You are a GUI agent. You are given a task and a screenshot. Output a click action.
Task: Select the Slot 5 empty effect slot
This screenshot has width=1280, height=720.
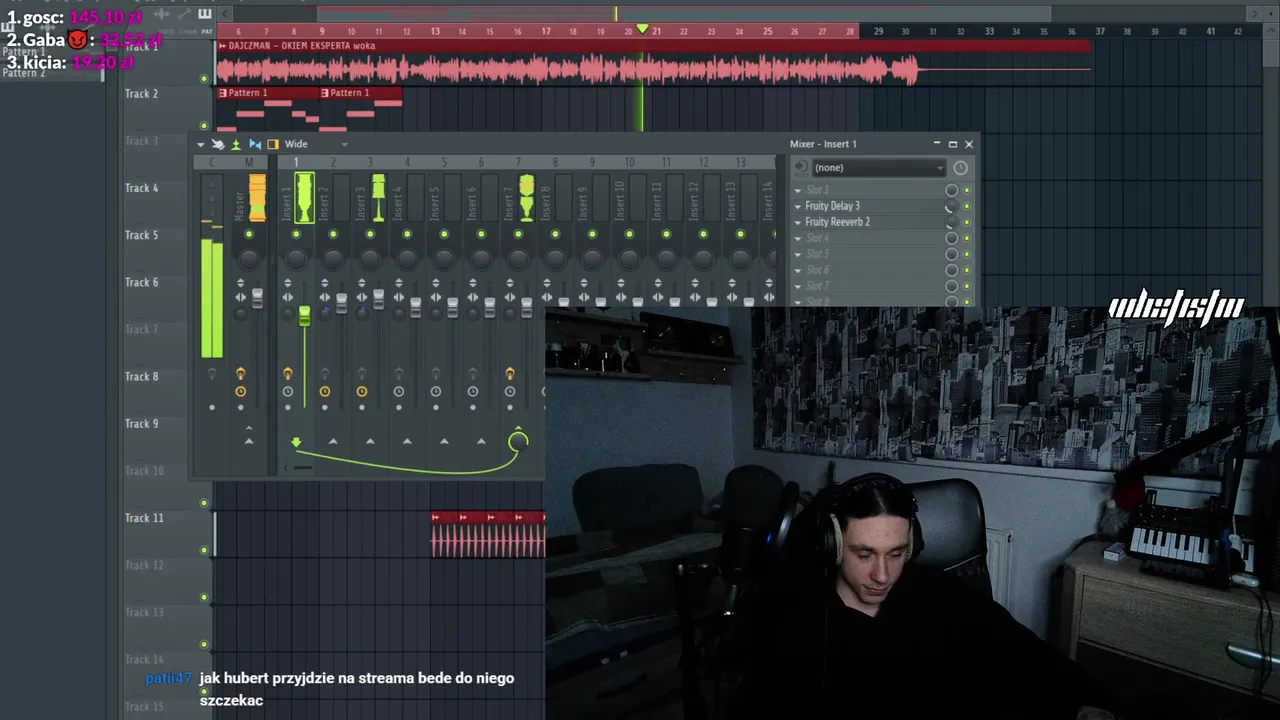point(868,254)
